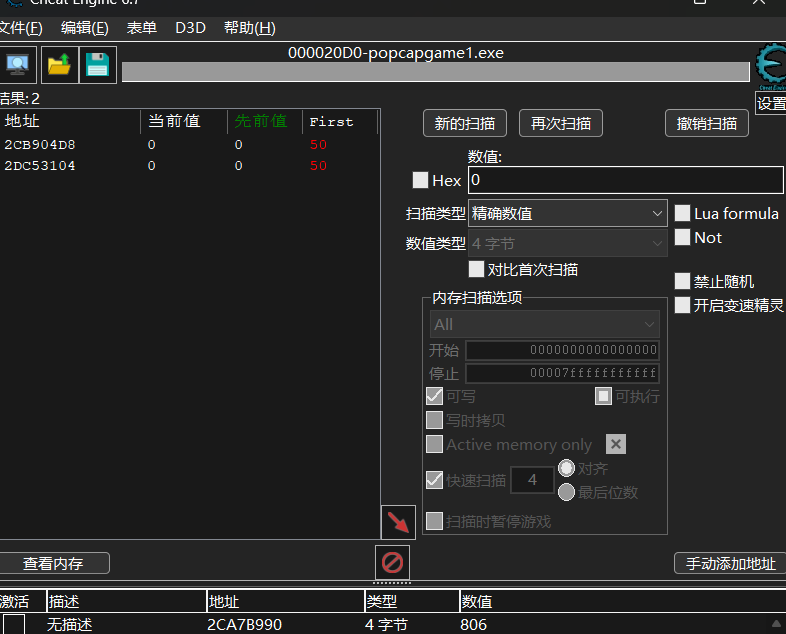Image resolution: width=786 pixels, height=634 pixels.
Task: Click First value 50 for address 2DC53104
Action: (318, 166)
